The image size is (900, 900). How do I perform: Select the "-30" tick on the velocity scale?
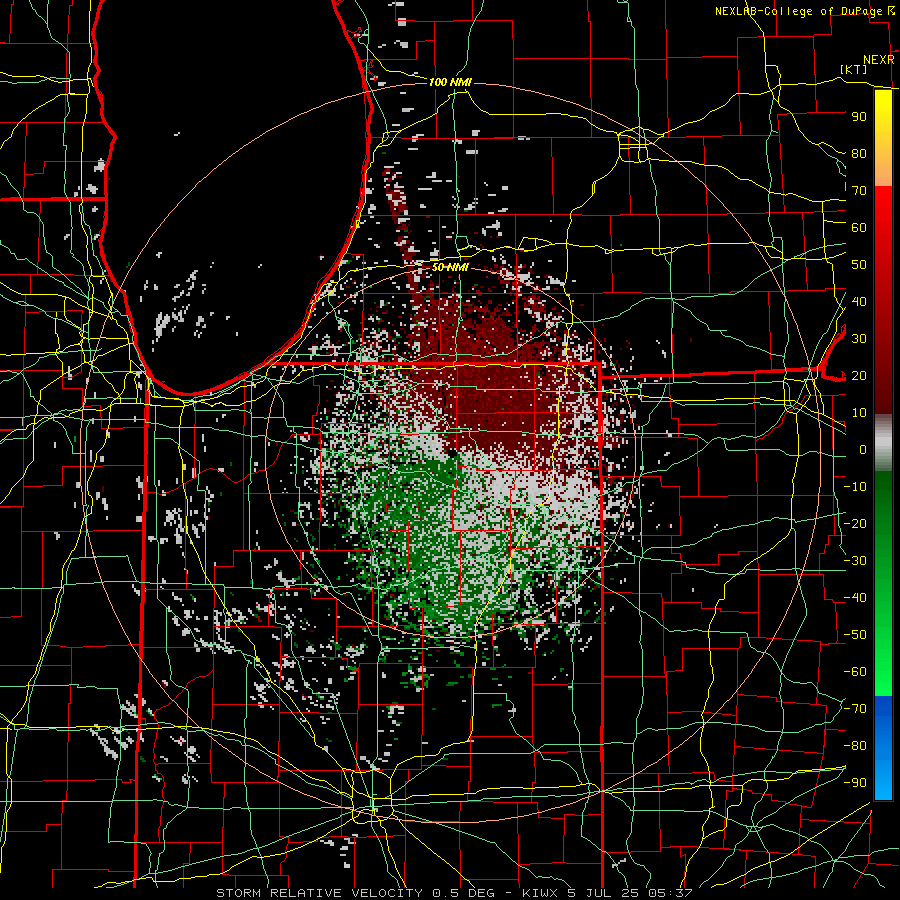point(855,561)
